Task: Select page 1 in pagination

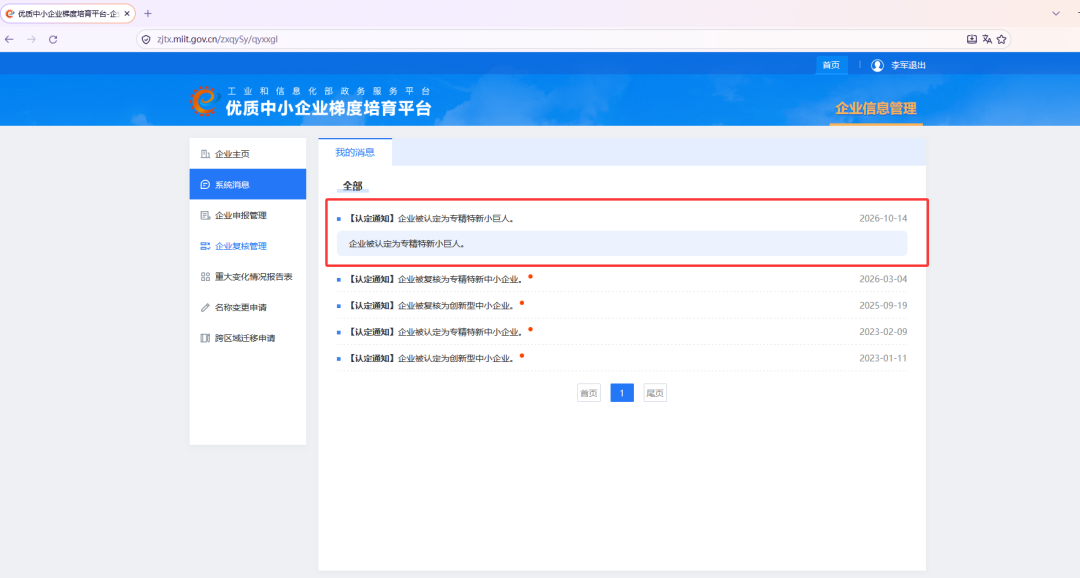Action: [622, 393]
